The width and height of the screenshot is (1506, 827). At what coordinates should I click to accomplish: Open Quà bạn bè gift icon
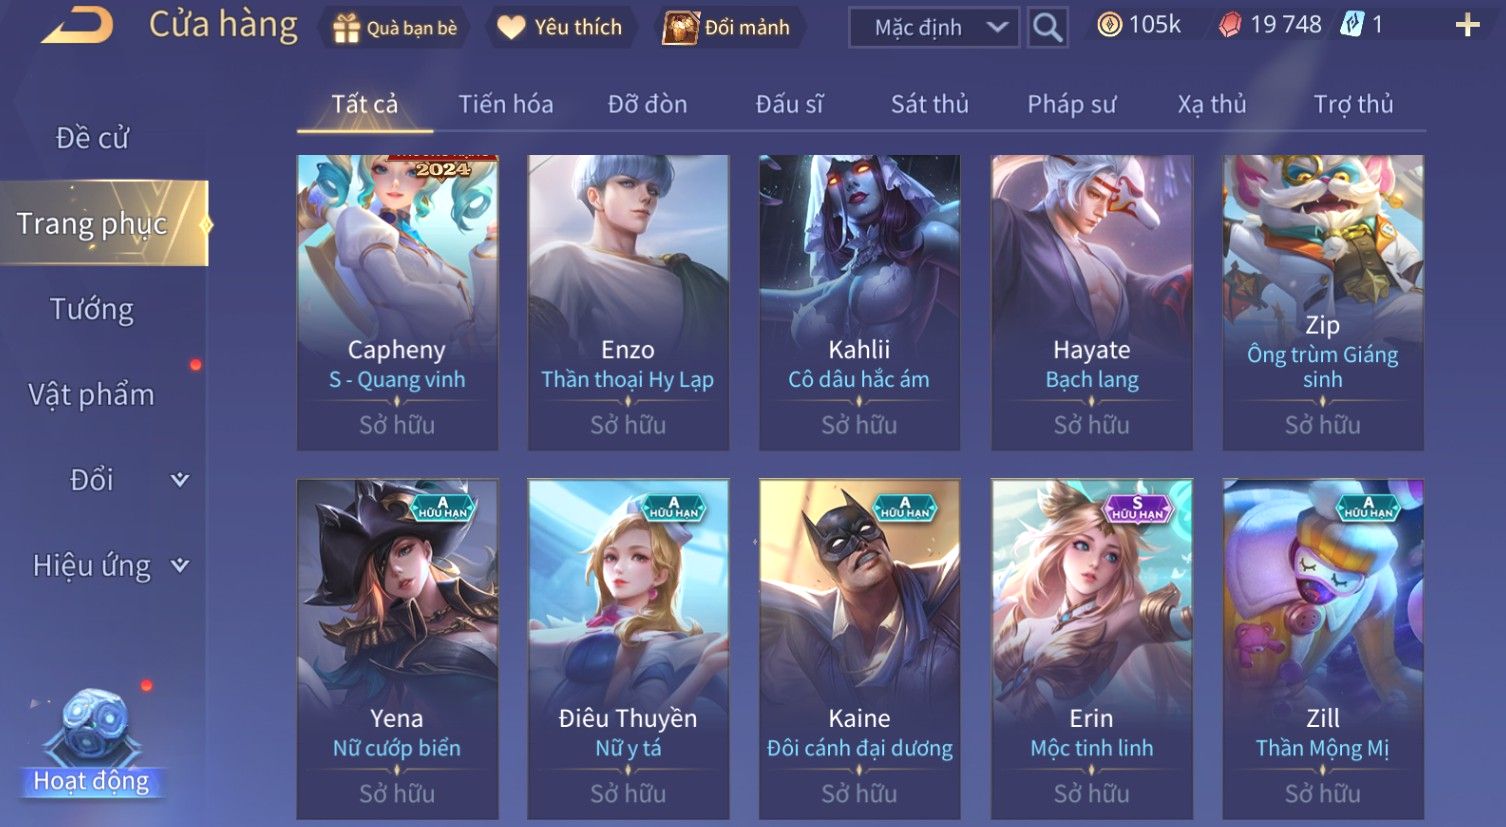click(346, 28)
